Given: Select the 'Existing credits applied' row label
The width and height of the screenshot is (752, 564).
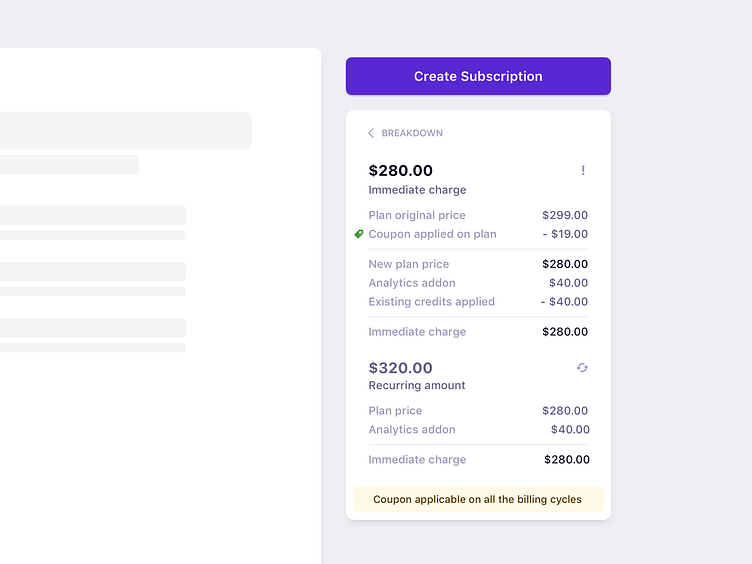Looking at the screenshot, I should (431, 301).
